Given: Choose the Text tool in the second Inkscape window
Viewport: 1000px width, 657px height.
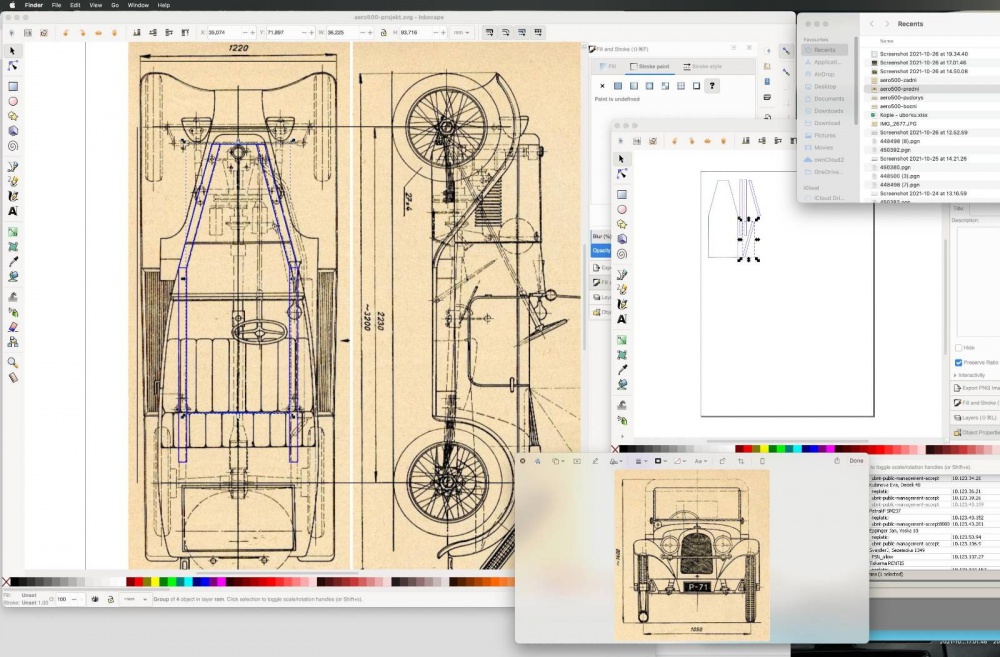Looking at the screenshot, I should coord(622,319).
